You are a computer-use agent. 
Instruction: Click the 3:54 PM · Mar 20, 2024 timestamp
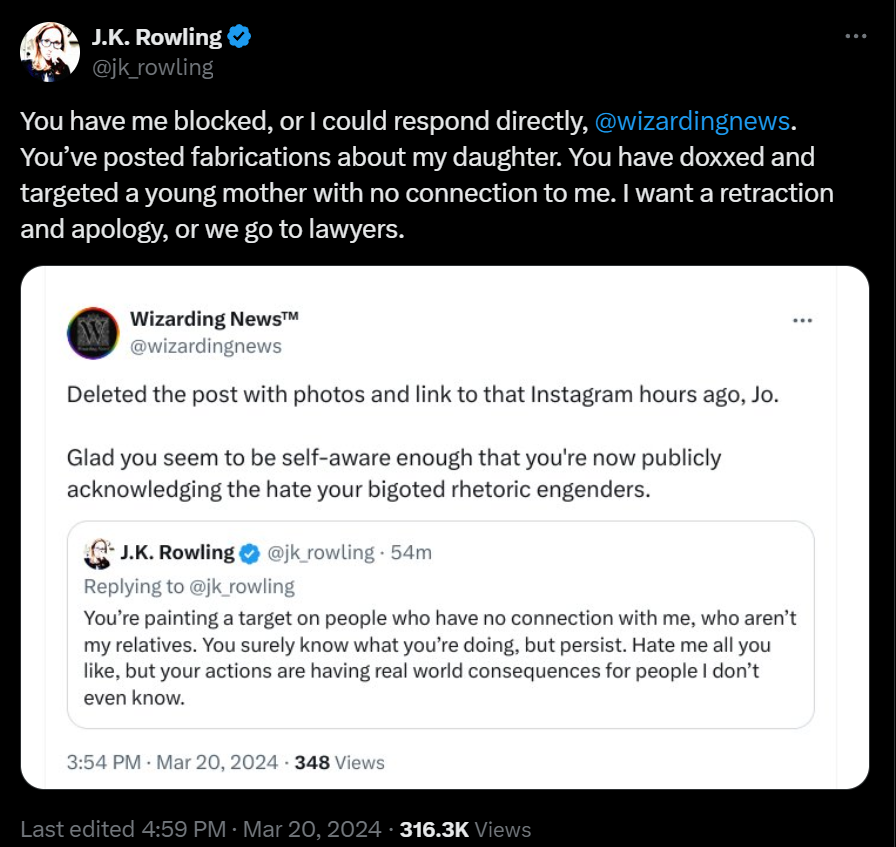pos(172,762)
